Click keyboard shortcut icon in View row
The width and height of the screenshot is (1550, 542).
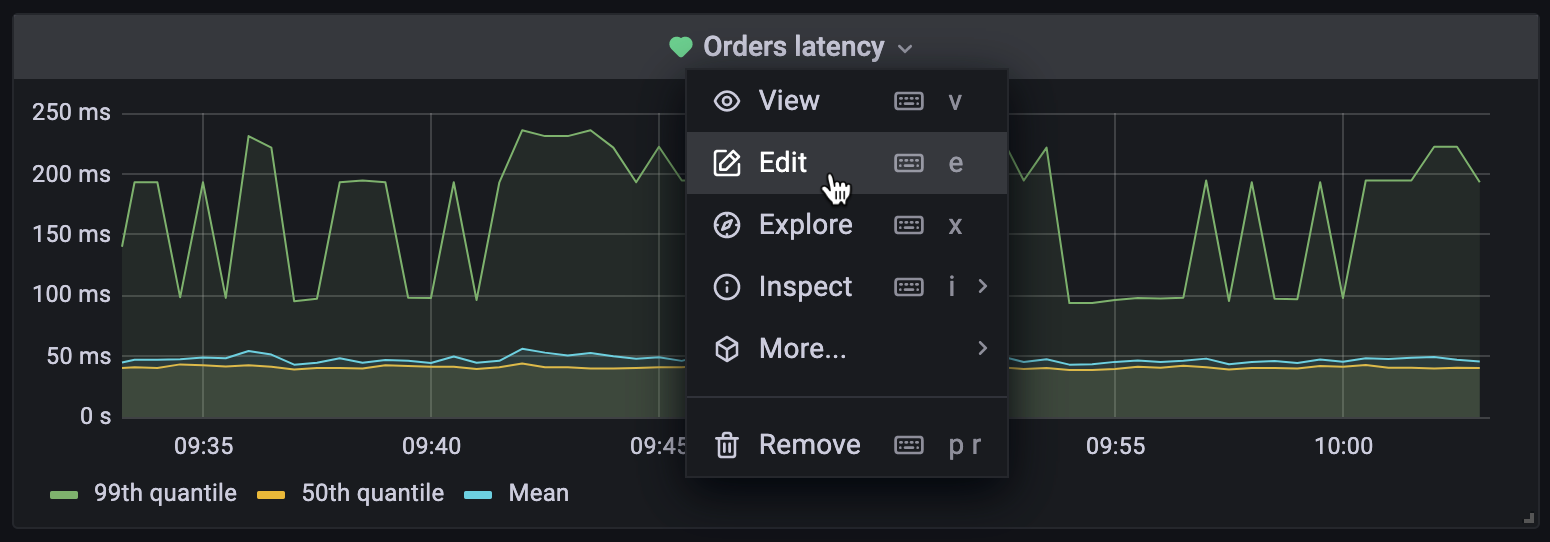[x=908, y=101]
